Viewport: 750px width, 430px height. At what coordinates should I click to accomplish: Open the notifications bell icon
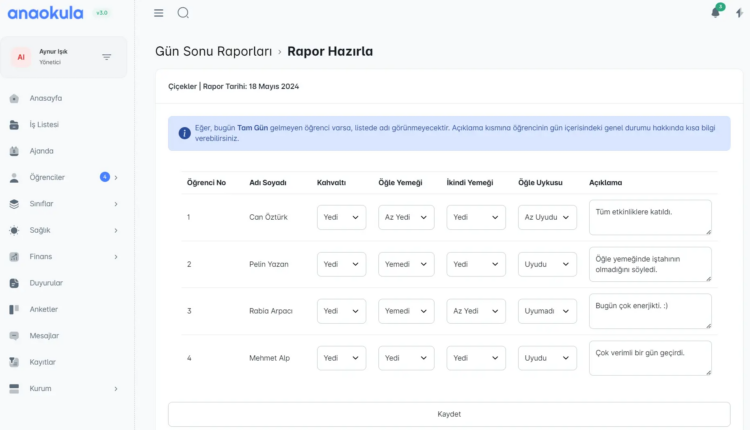pyautogui.click(x=715, y=13)
